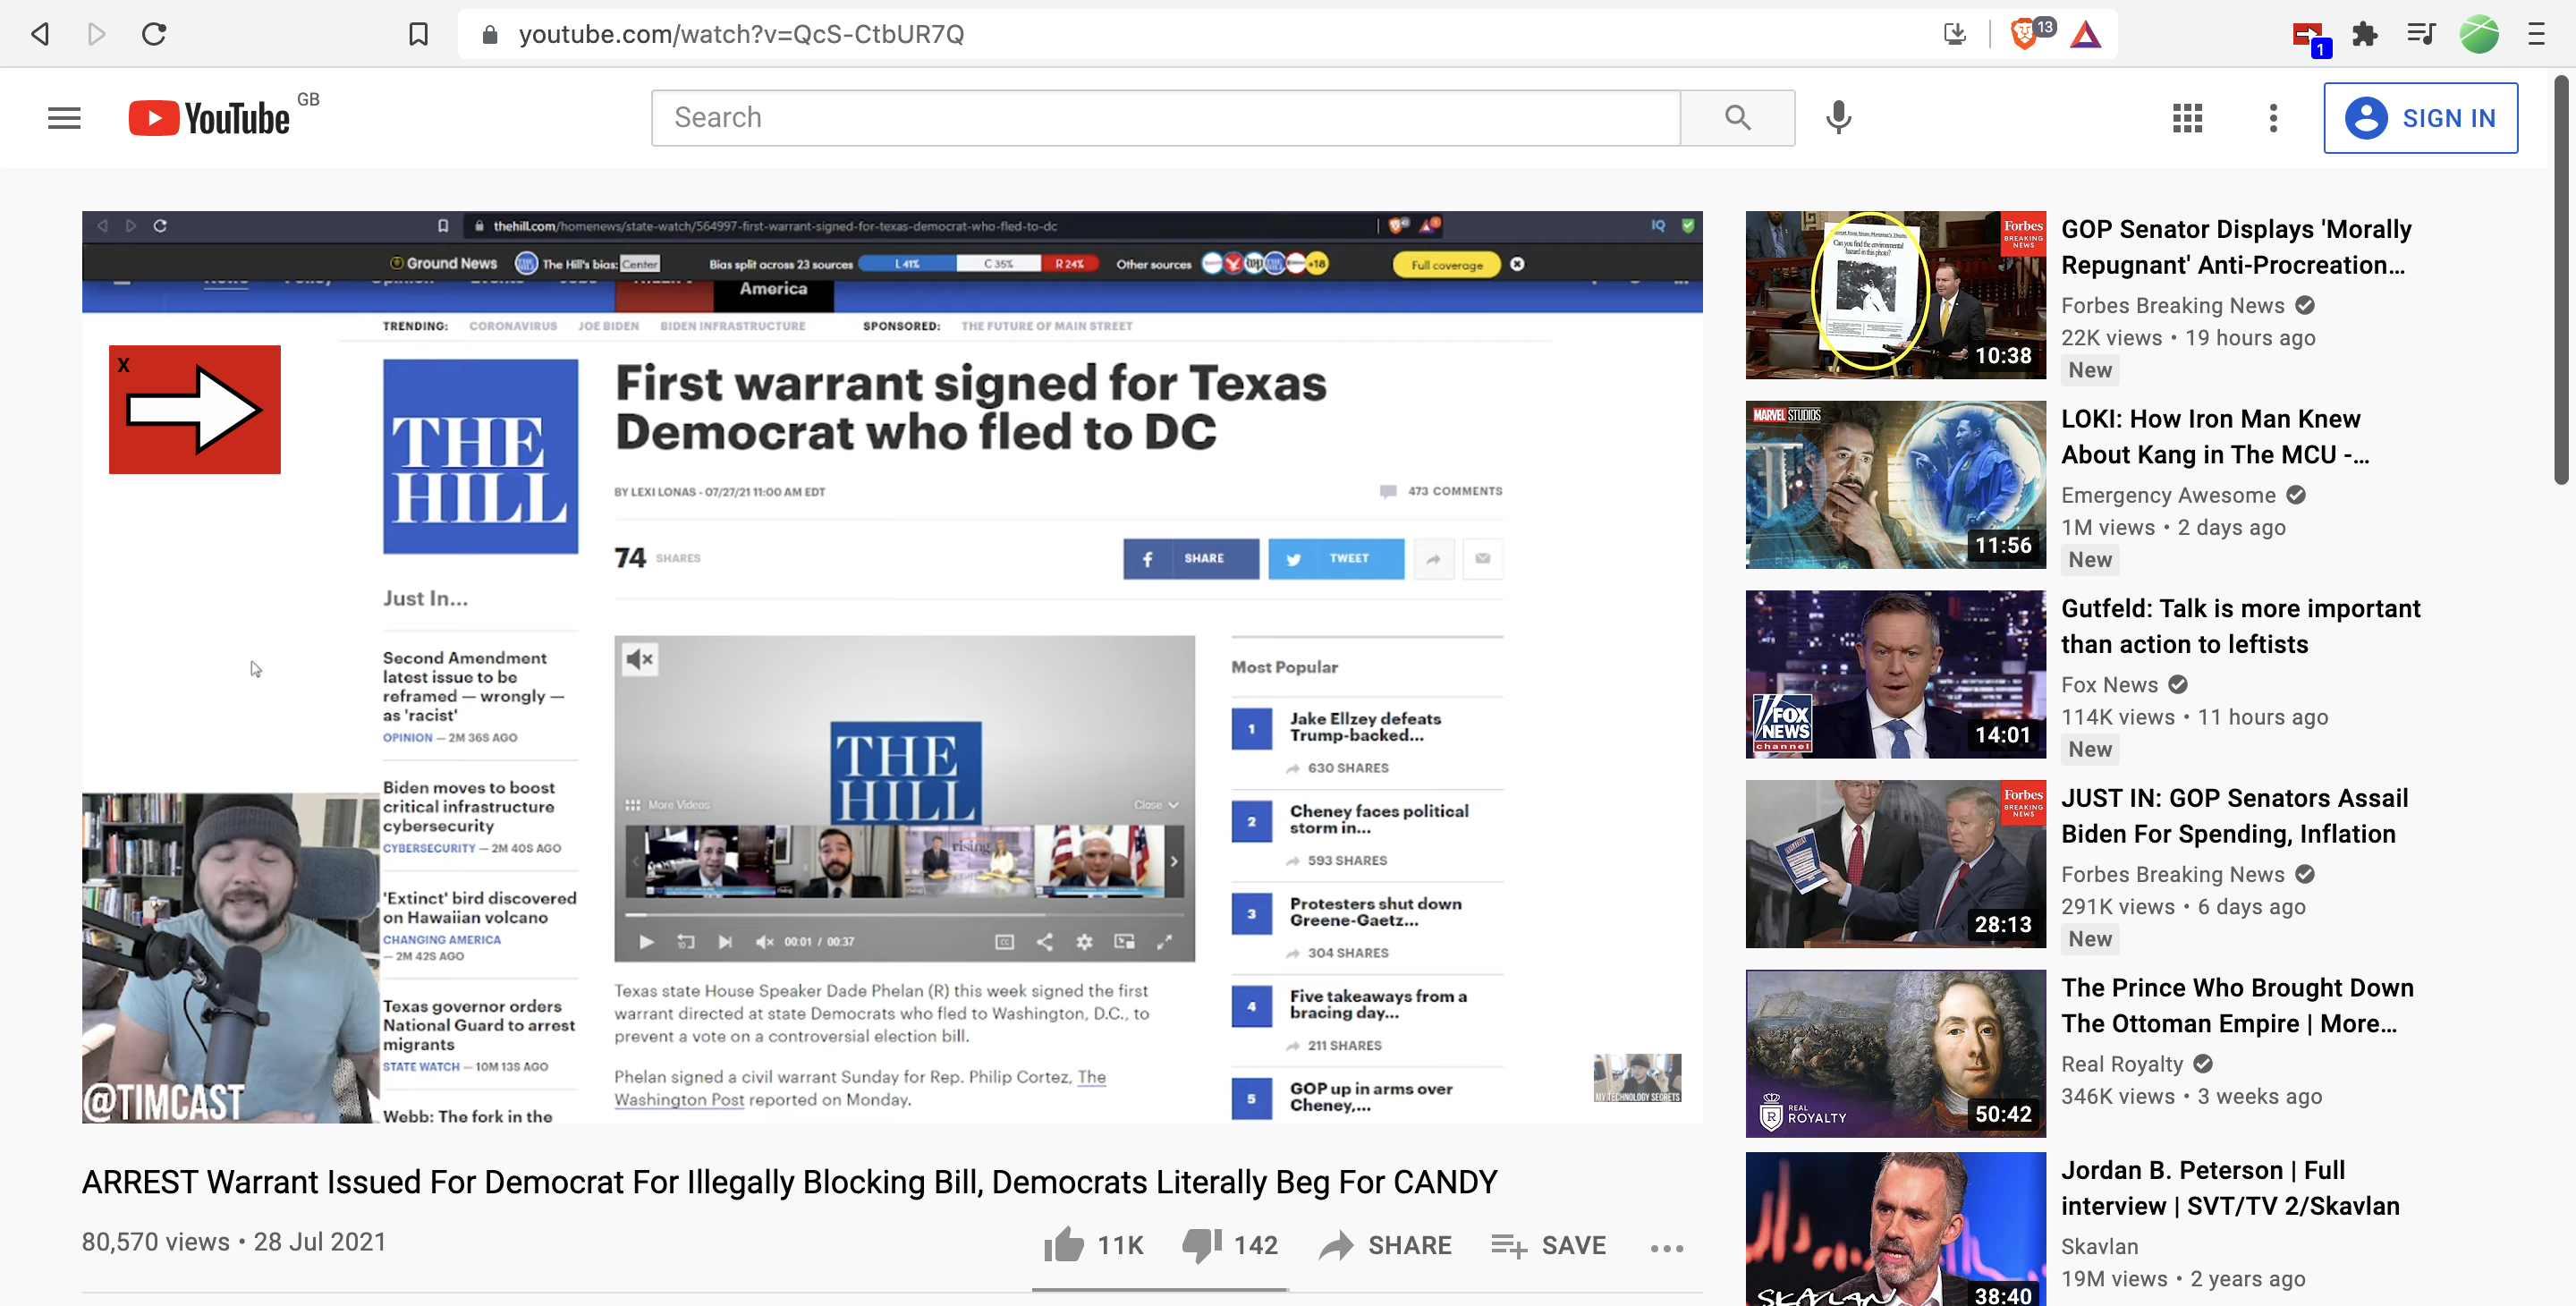Image resolution: width=2576 pixels, height=1306 pixels.
Task: Save video to a playlist
Action: tap(1548, 1245)
